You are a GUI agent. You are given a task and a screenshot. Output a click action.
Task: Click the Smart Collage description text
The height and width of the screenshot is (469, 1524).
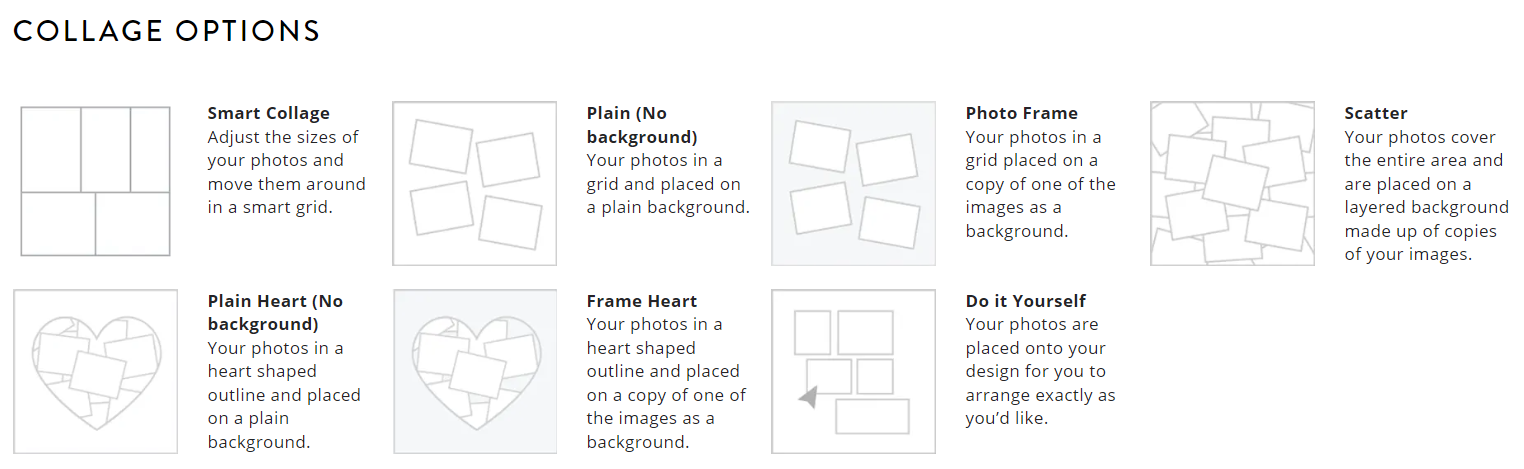coord(286,172)
